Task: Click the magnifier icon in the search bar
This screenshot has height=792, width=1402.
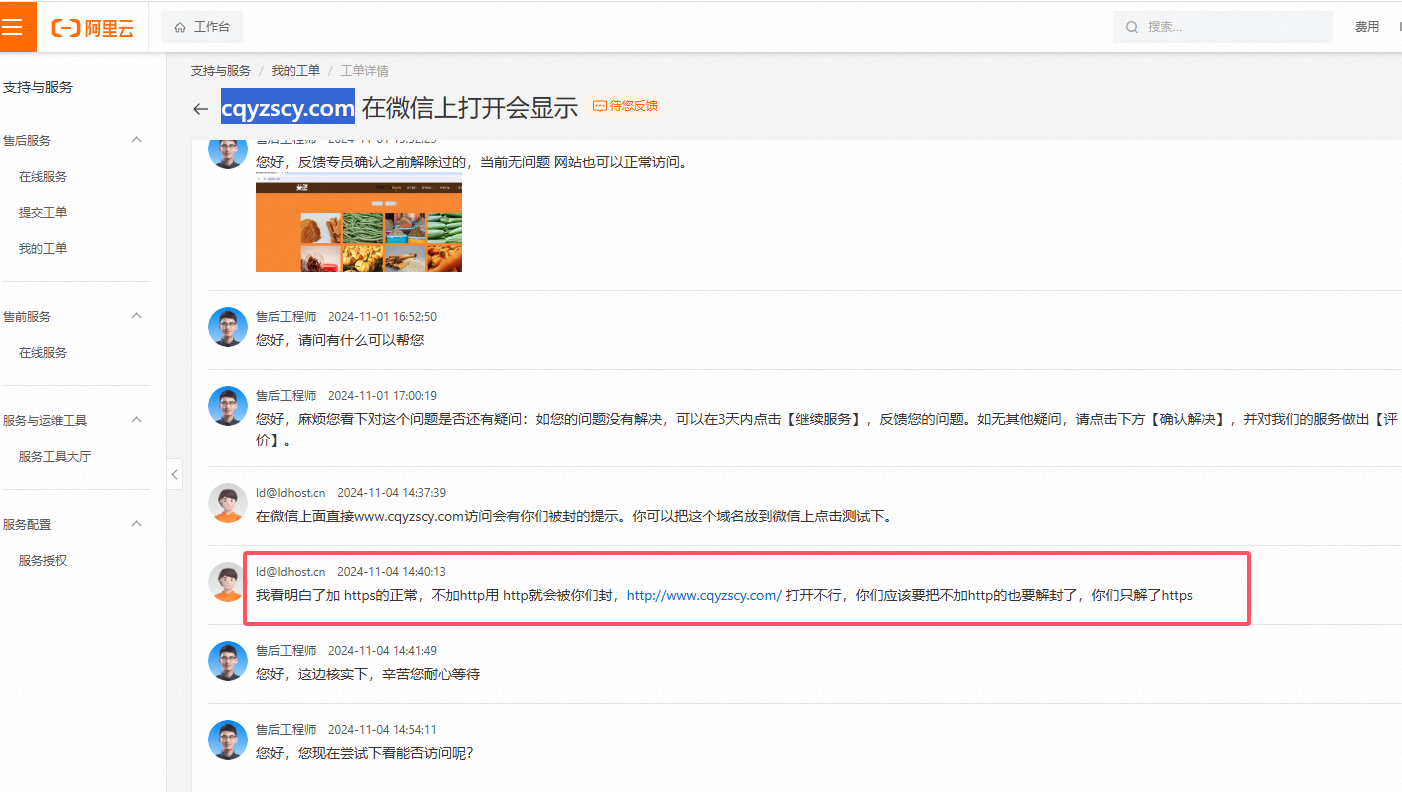Action: (1132, 27)
